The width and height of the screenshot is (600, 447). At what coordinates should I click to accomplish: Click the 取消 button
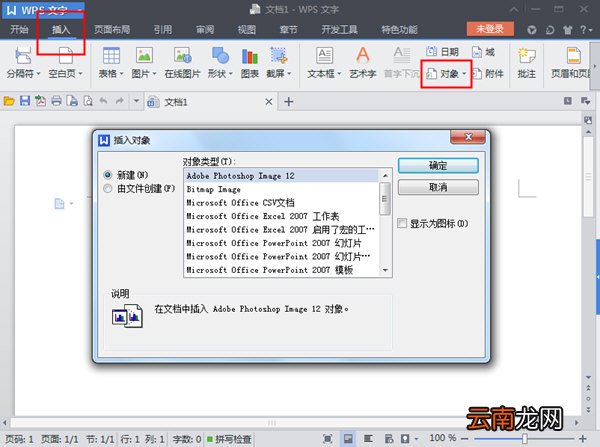click(x=438, y=187)
